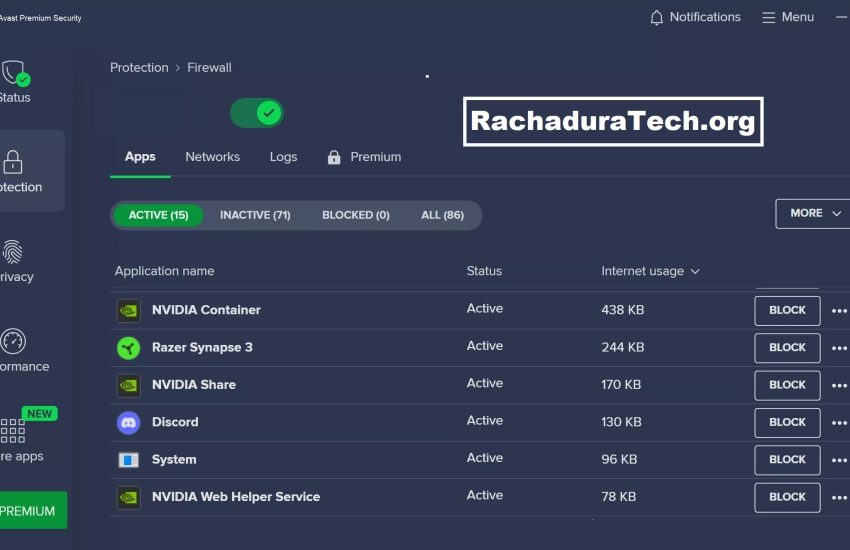This screenshot has height=550, width=850.
Task: Open more options for NVIDIA Web Helper Service
Action: click(839, 498)
